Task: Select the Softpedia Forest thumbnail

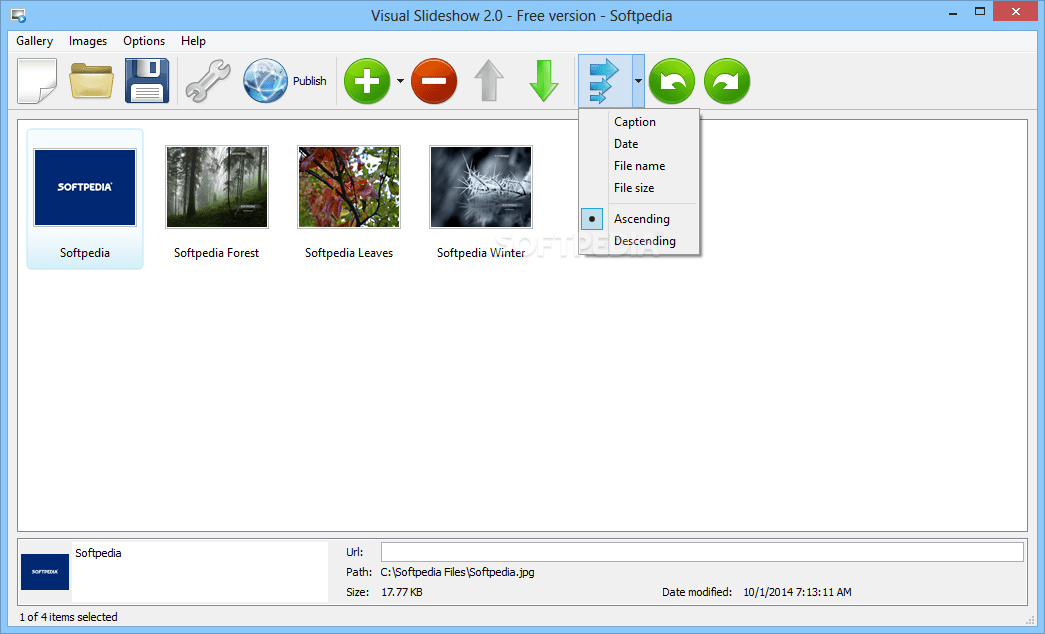Action: tap(217, 187)
